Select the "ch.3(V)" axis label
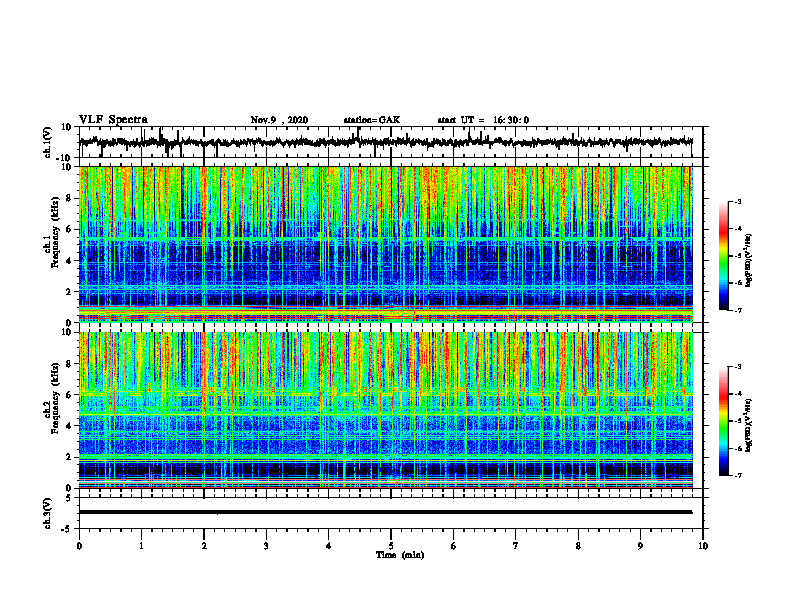Screen dimensions: 792x612 point(48,514)
